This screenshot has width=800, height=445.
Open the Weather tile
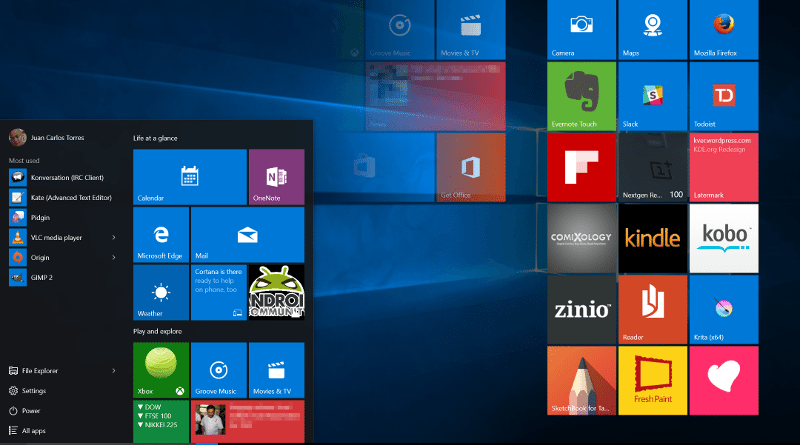tap(161, 292)
